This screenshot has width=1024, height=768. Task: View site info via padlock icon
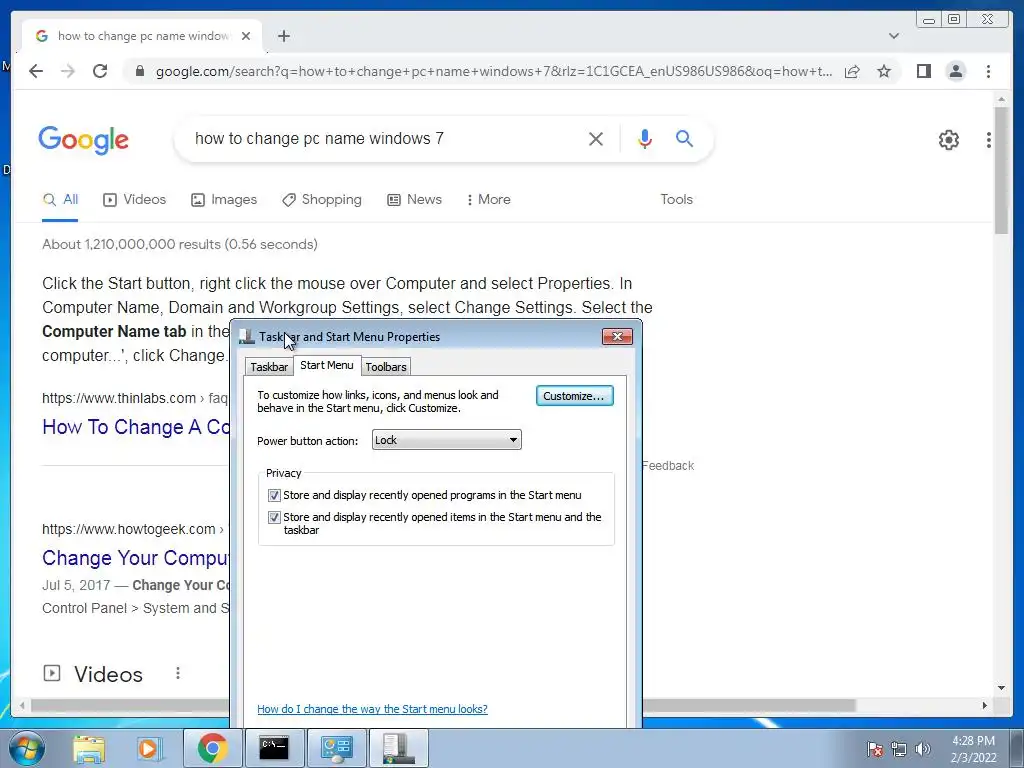point(139,71)
